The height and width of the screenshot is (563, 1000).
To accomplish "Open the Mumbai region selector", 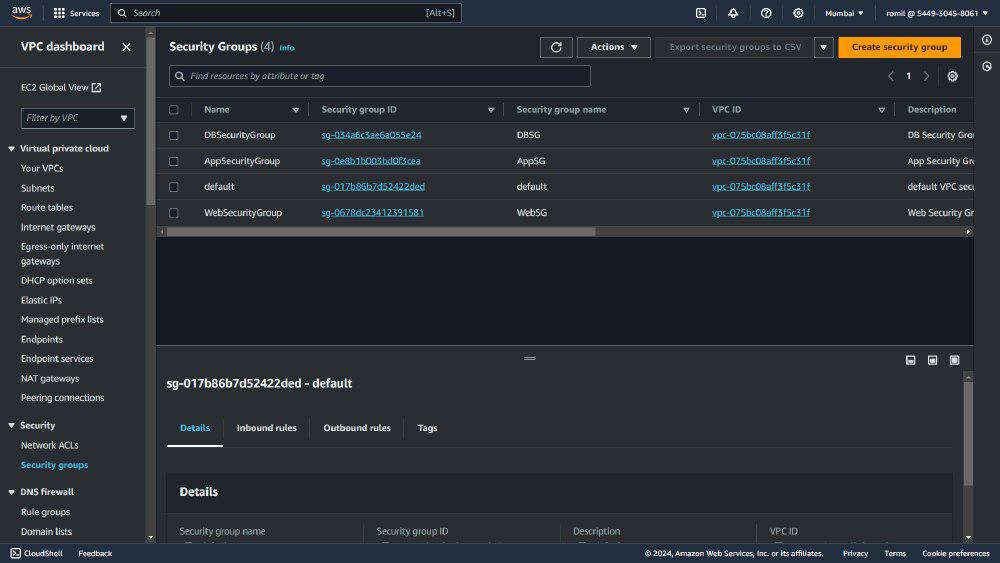I will pos(844,13).
